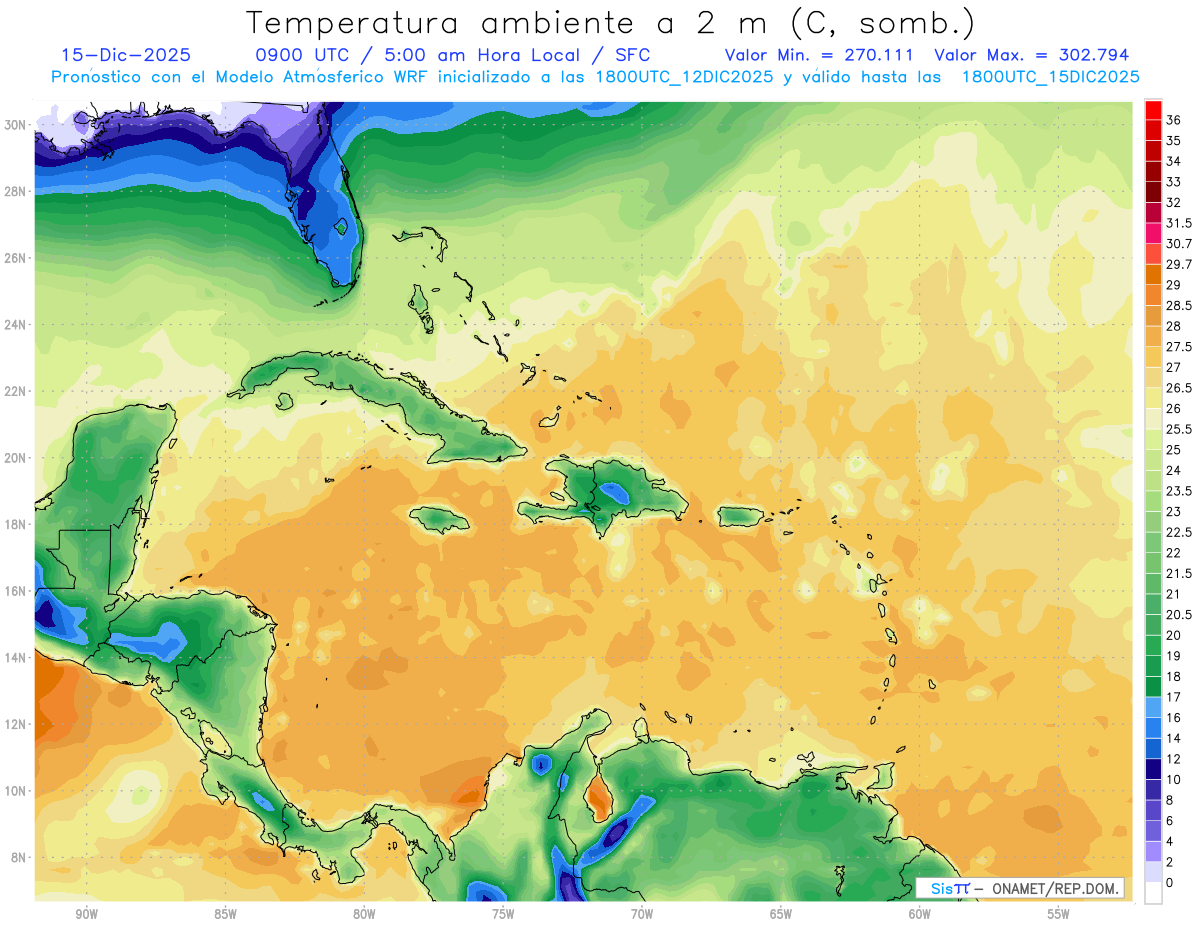Click the '24N' latitude label

tap(15, 325)
